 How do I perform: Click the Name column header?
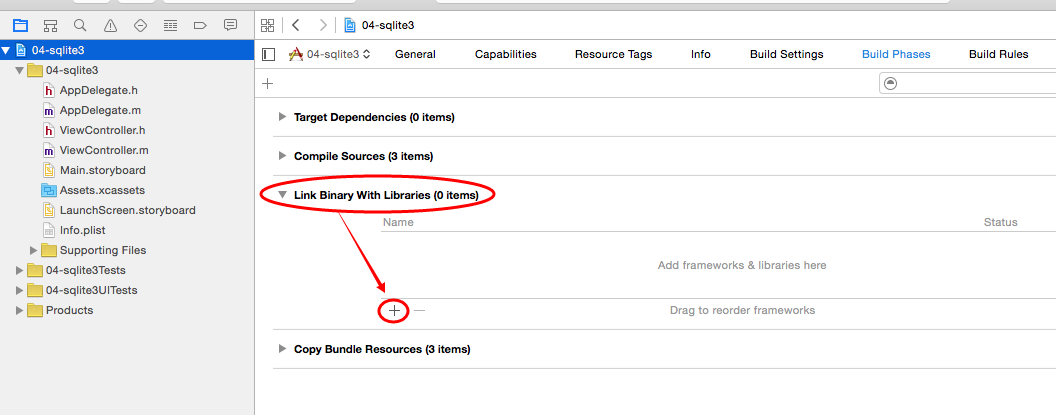click(x=398, y=222)
